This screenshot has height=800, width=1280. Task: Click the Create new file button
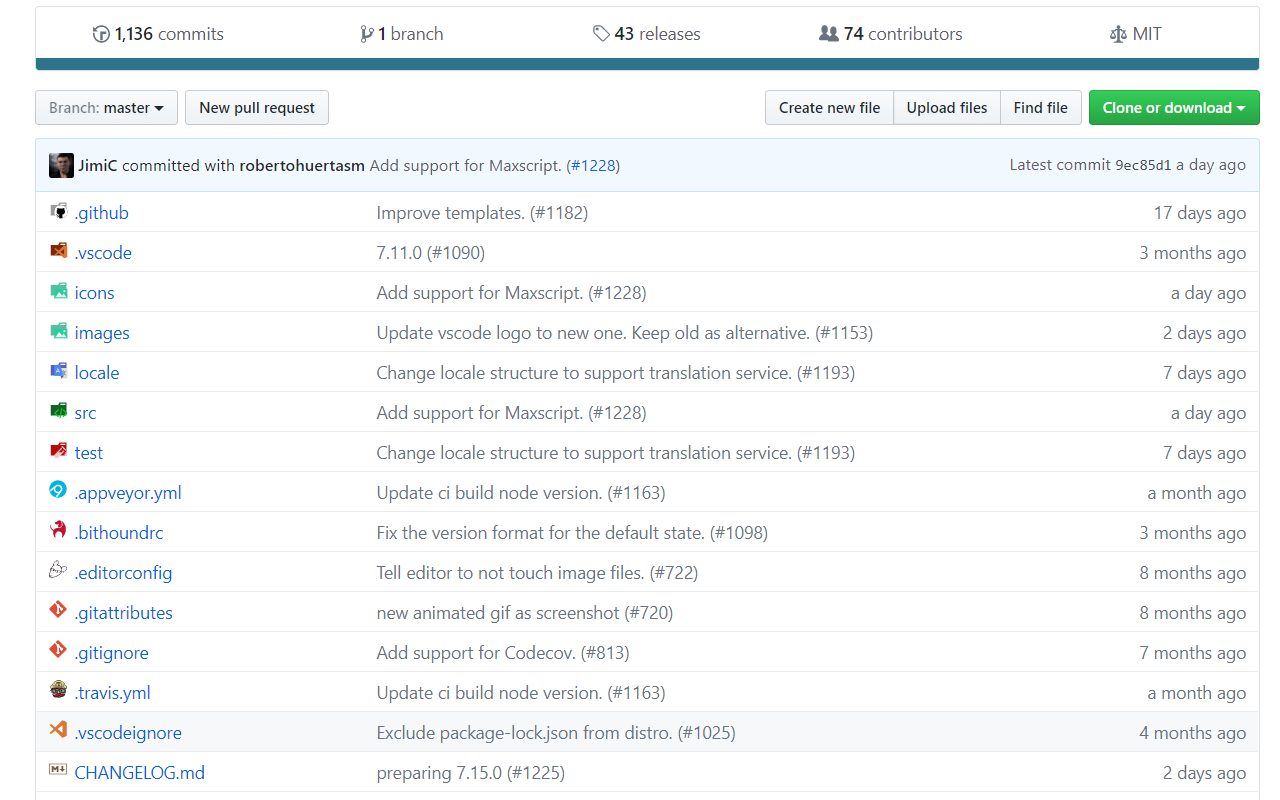click(829, 108)
